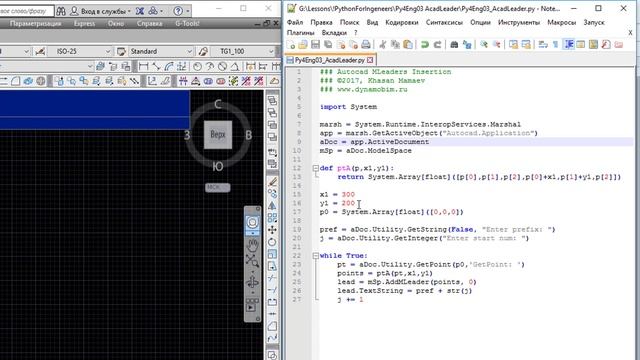Image resolution: width=640 pixels, height=360 pixels.
Task: Collapse the while True code block
Action: [x=316, y=256]
